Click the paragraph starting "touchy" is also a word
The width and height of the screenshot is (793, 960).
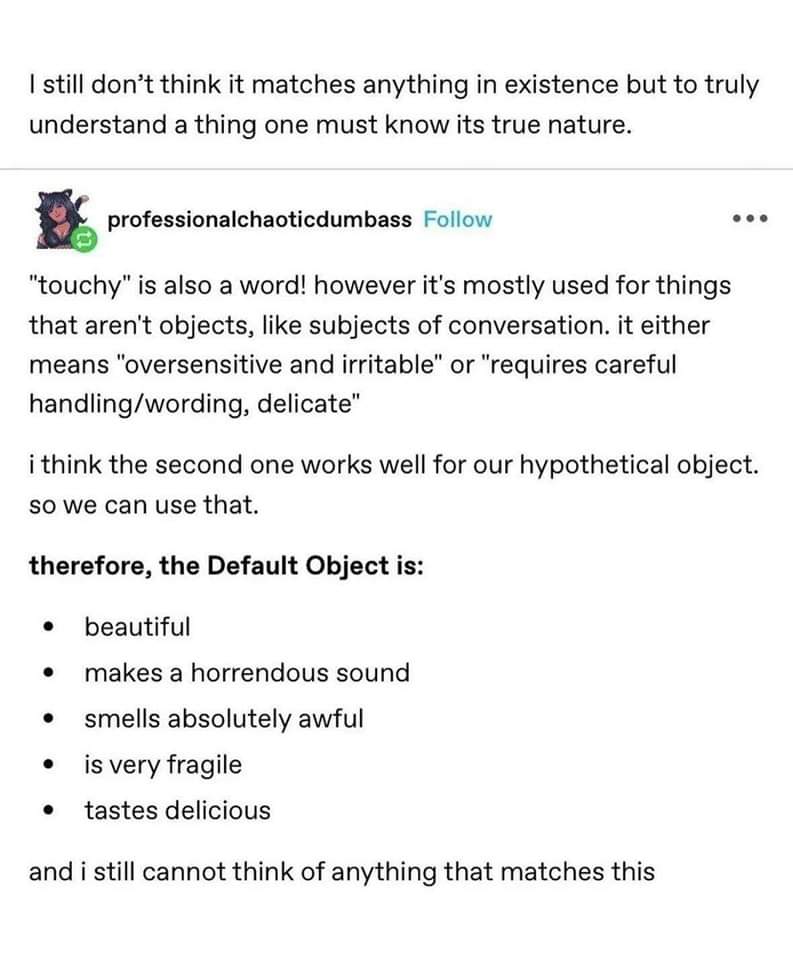pos(380,345)
